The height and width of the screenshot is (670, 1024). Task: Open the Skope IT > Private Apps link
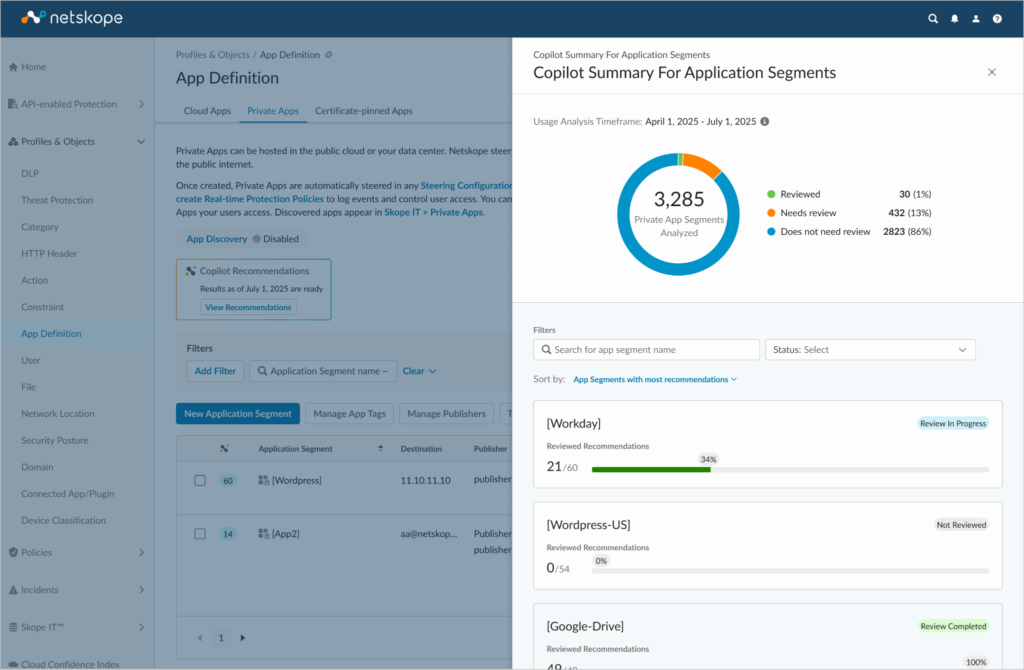[x=434, y=212]
